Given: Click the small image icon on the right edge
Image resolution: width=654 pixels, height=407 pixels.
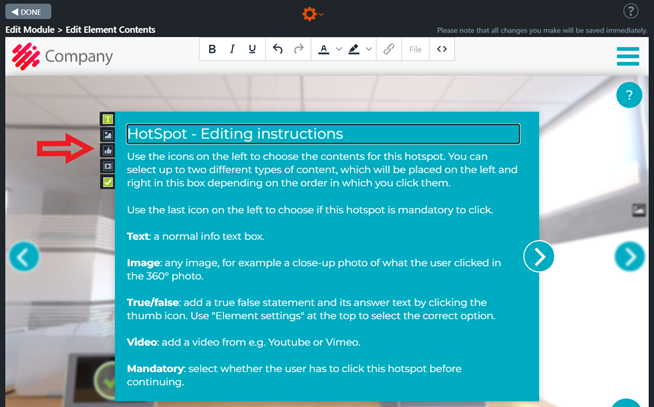Looking at the screenshot, I should (x=639, y=210).
